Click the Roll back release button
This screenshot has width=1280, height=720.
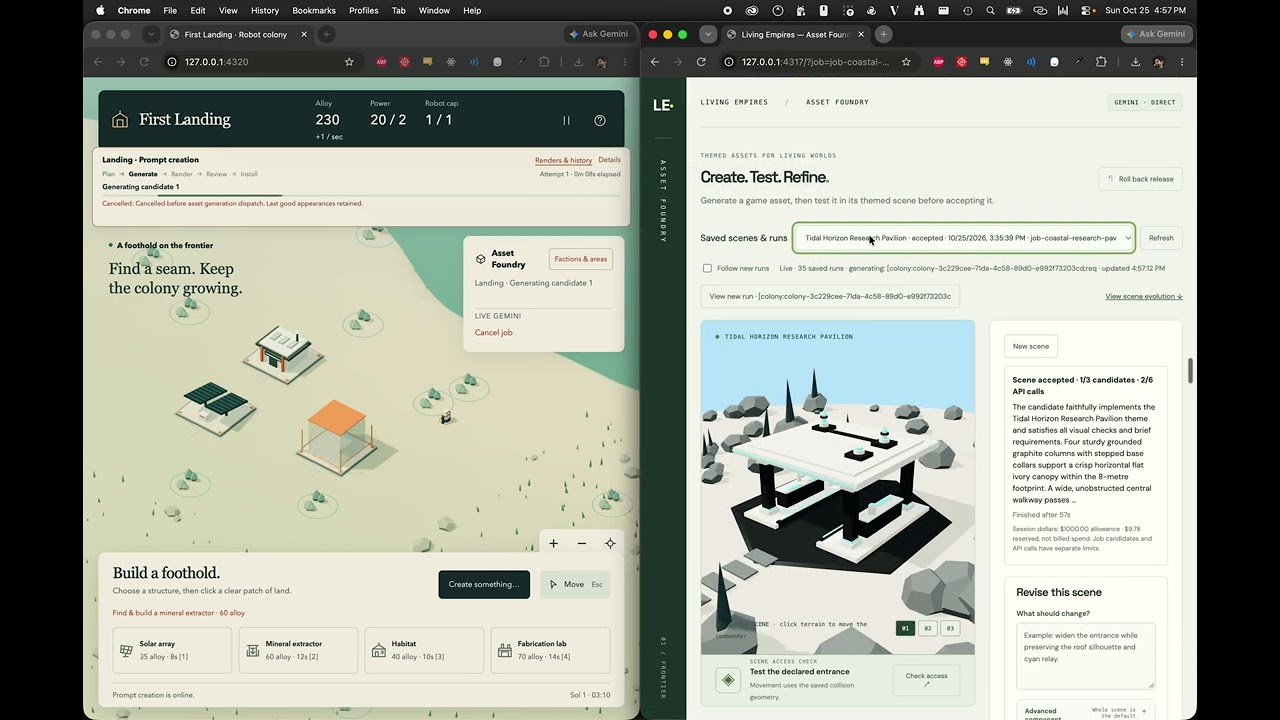point(1140,179)
